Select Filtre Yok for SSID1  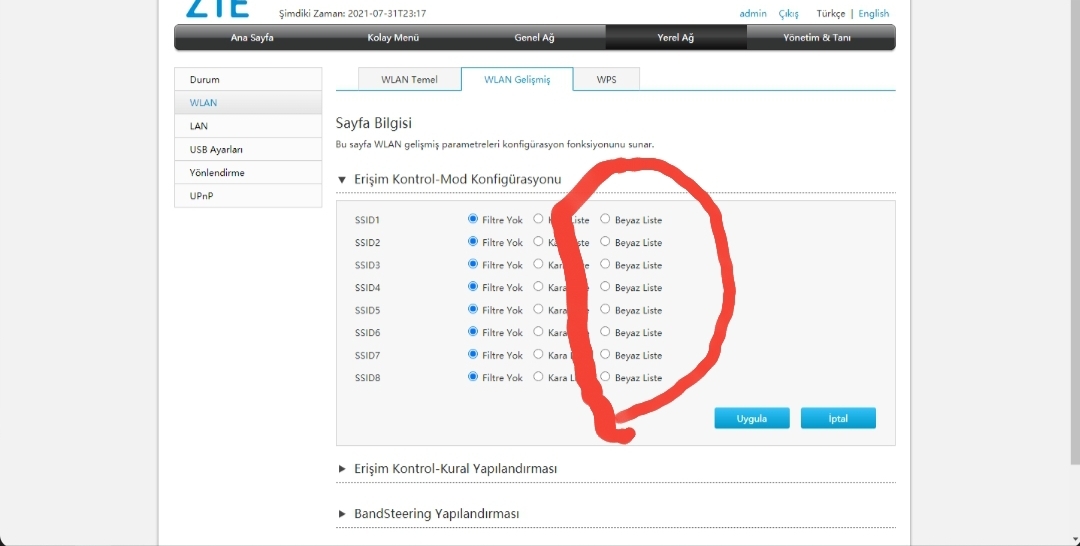point(472,219)
